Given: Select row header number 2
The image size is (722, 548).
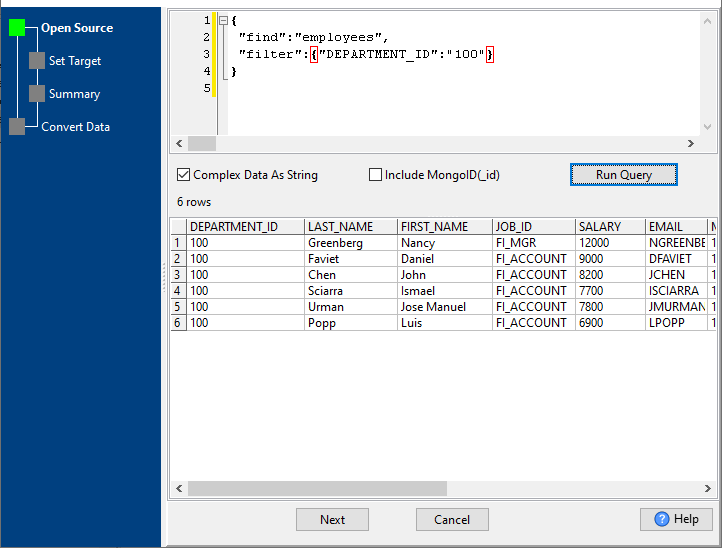Looking at the screenshot, I should click(178, 259).
